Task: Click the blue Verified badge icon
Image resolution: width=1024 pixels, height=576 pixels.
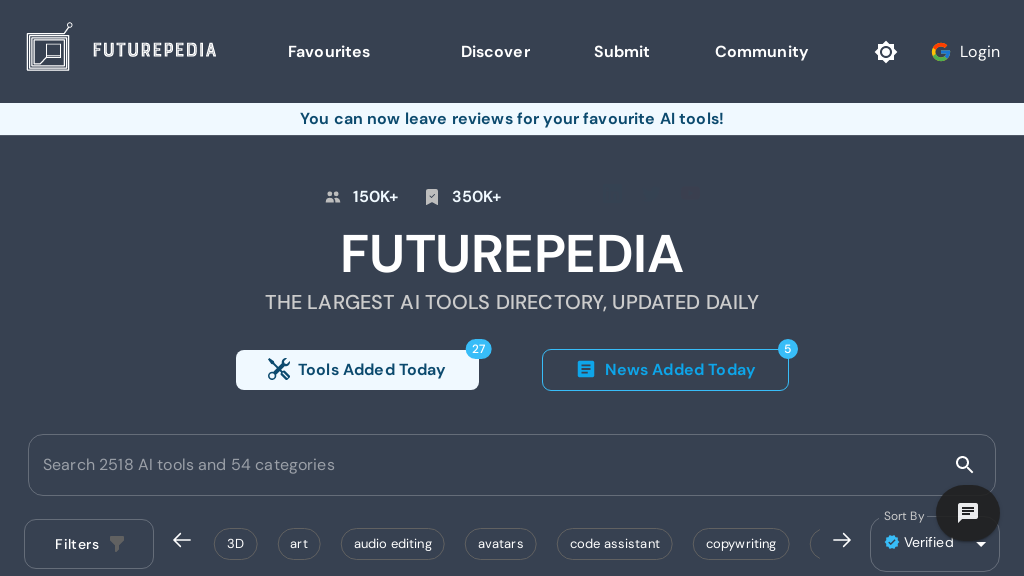Action: (x=893, y=543)
